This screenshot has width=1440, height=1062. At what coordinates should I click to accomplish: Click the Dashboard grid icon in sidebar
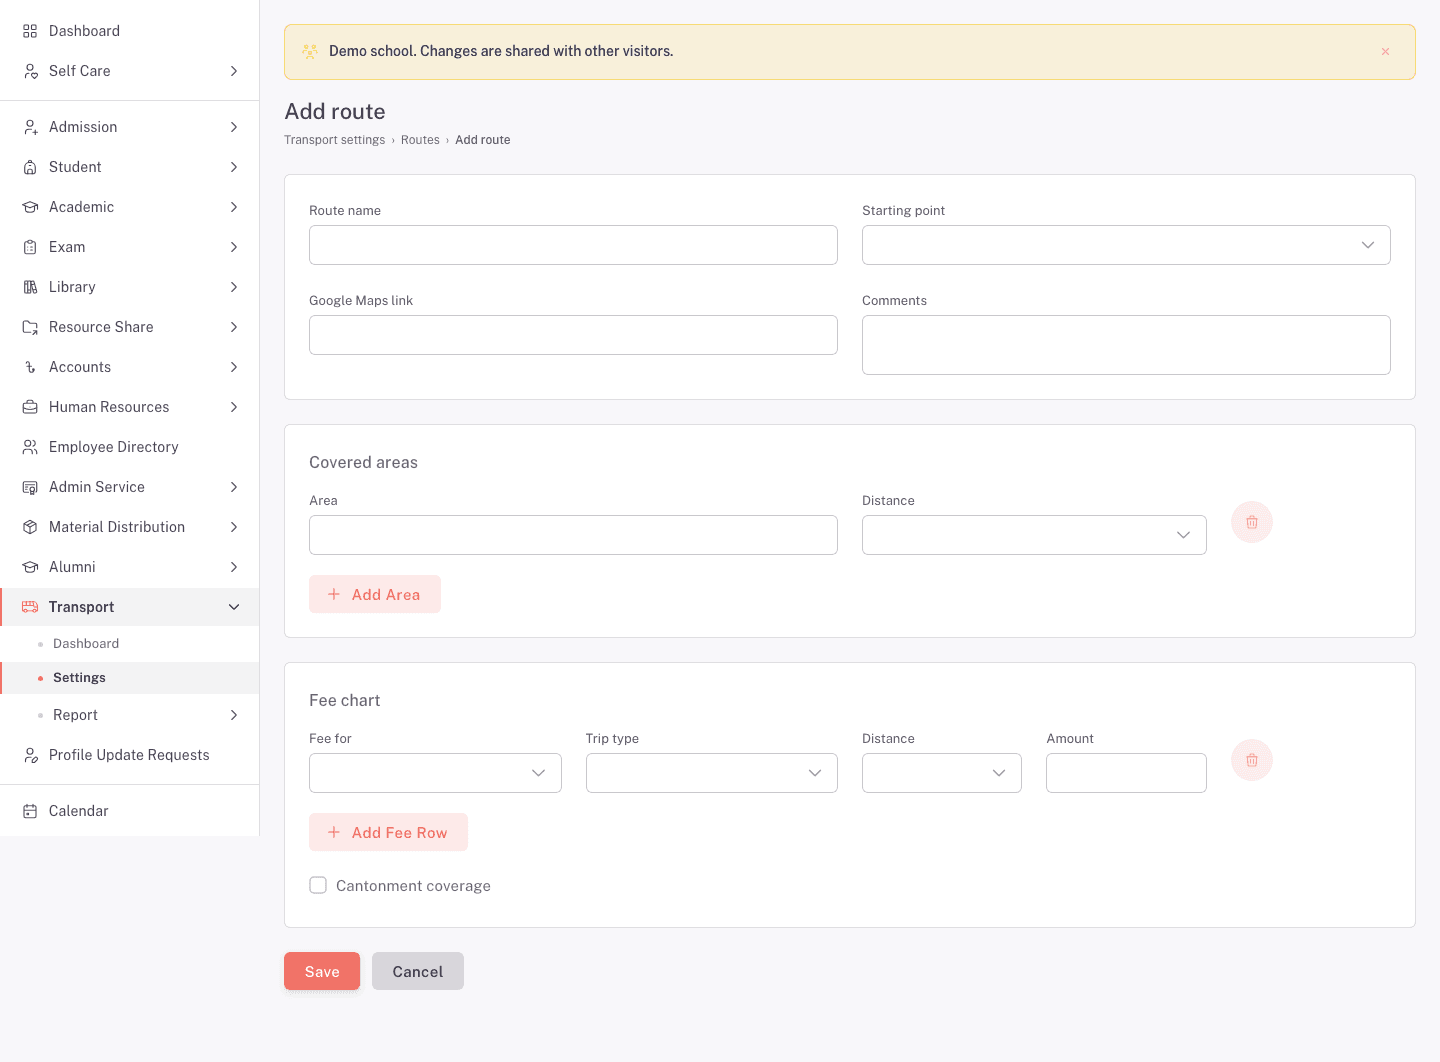(x=30, y=31)
